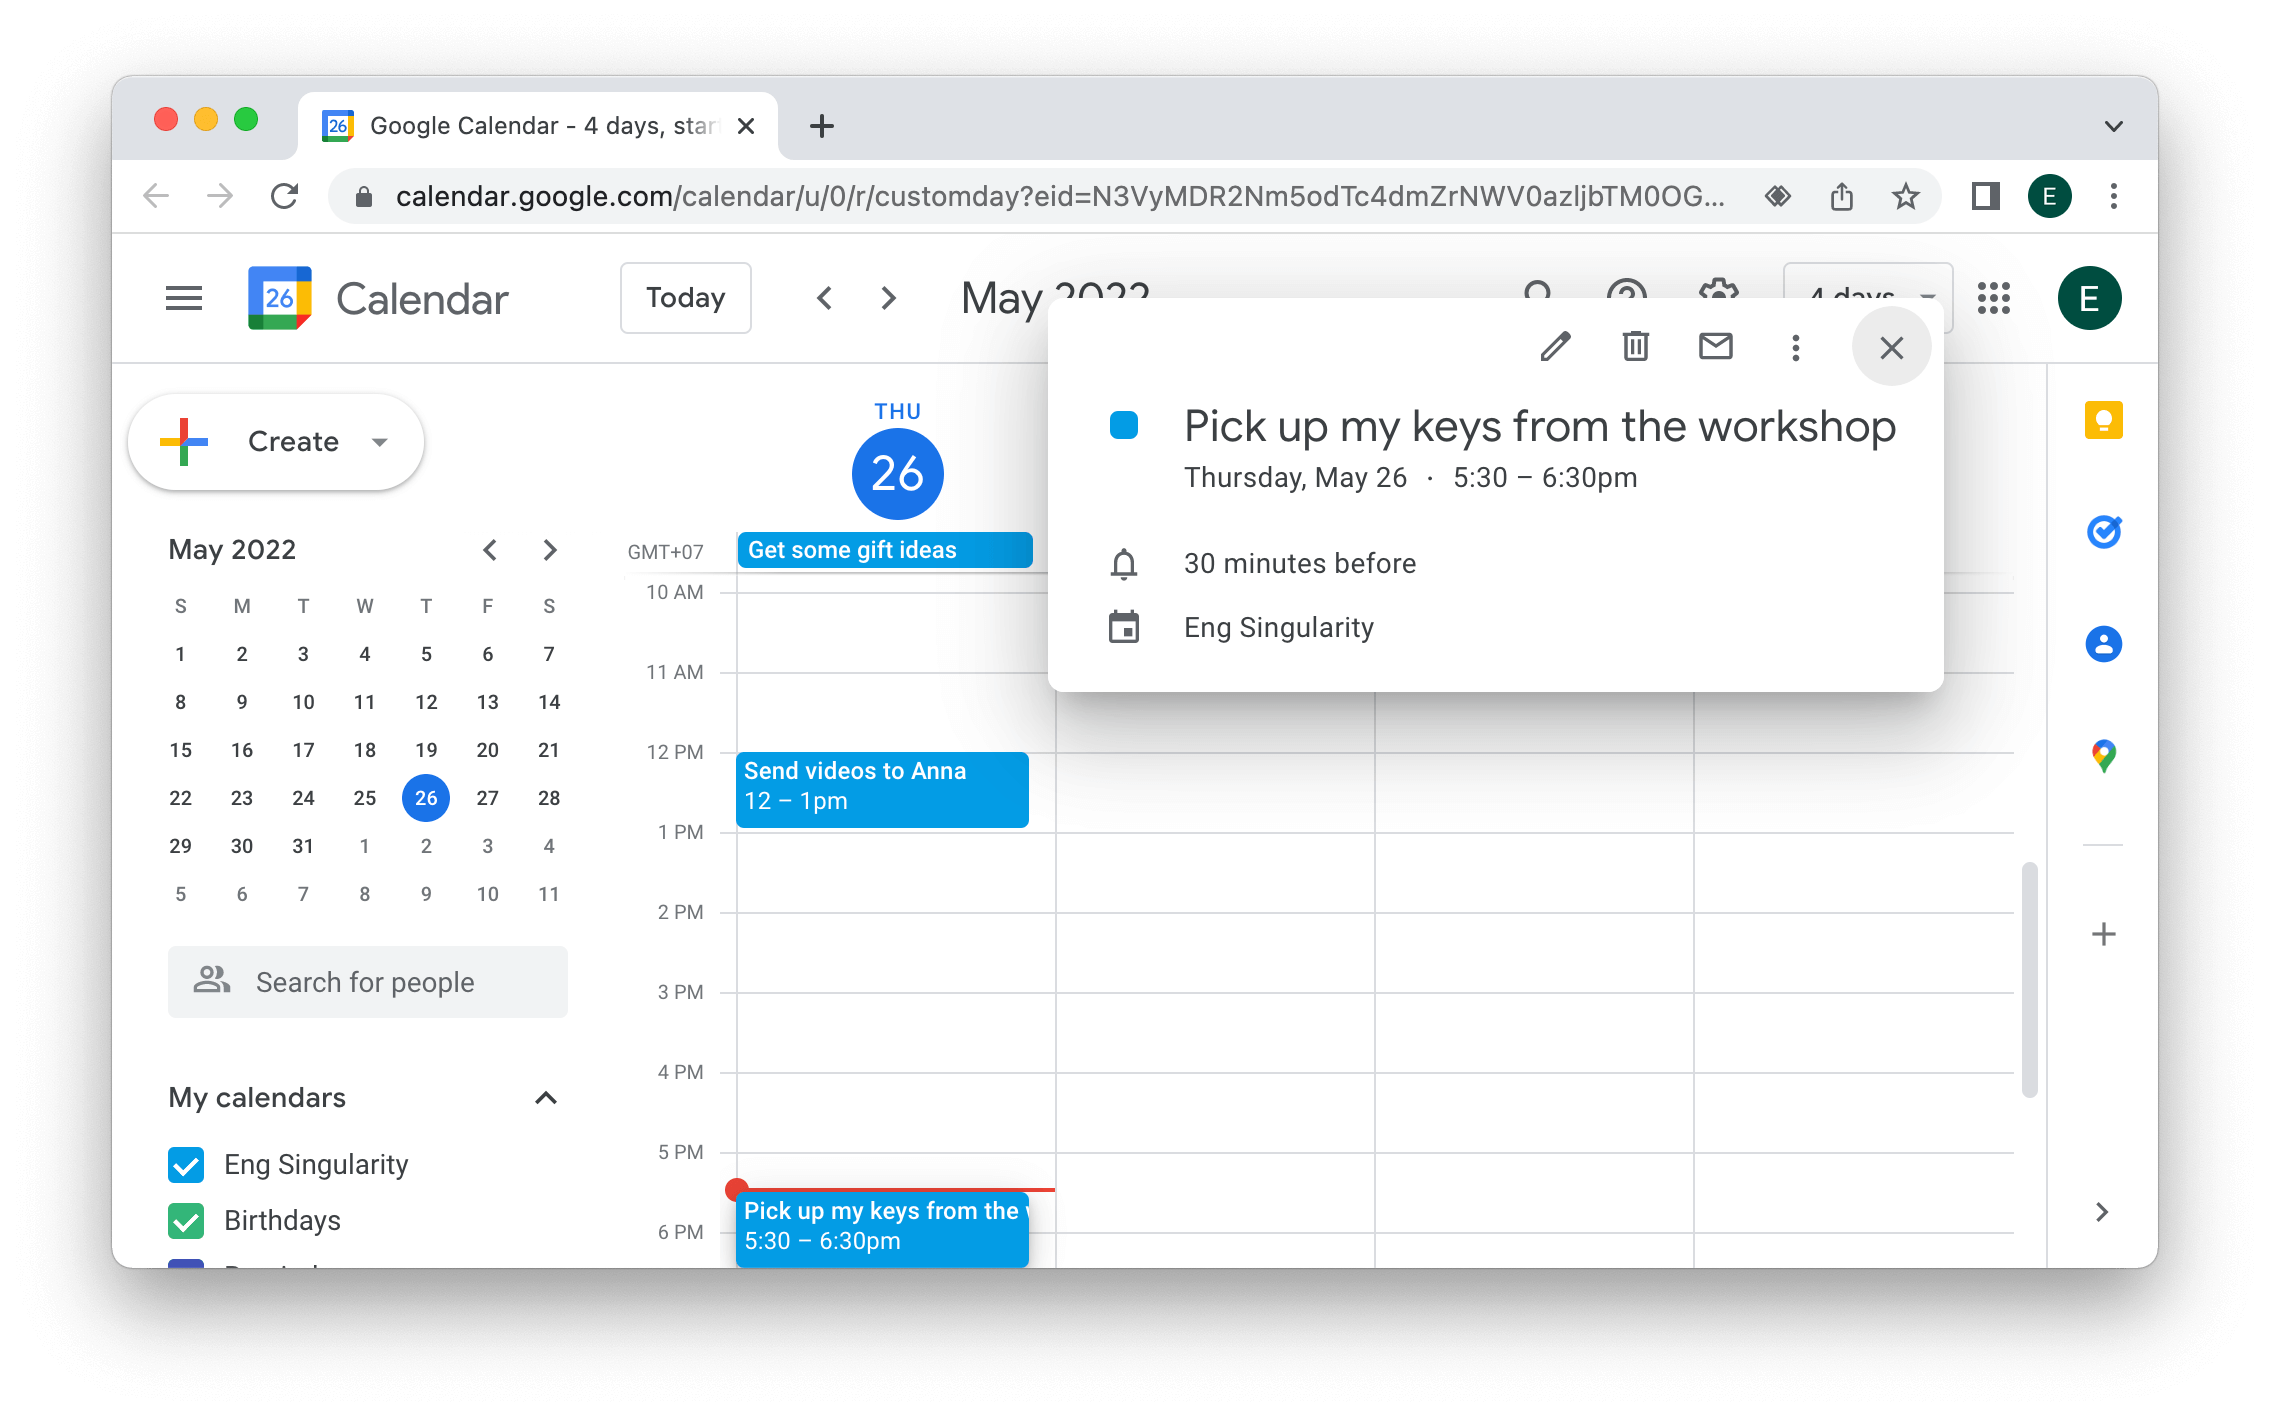Show previous month in mini calendar
Viewport: 2270px width, 1416px height.
490,550
